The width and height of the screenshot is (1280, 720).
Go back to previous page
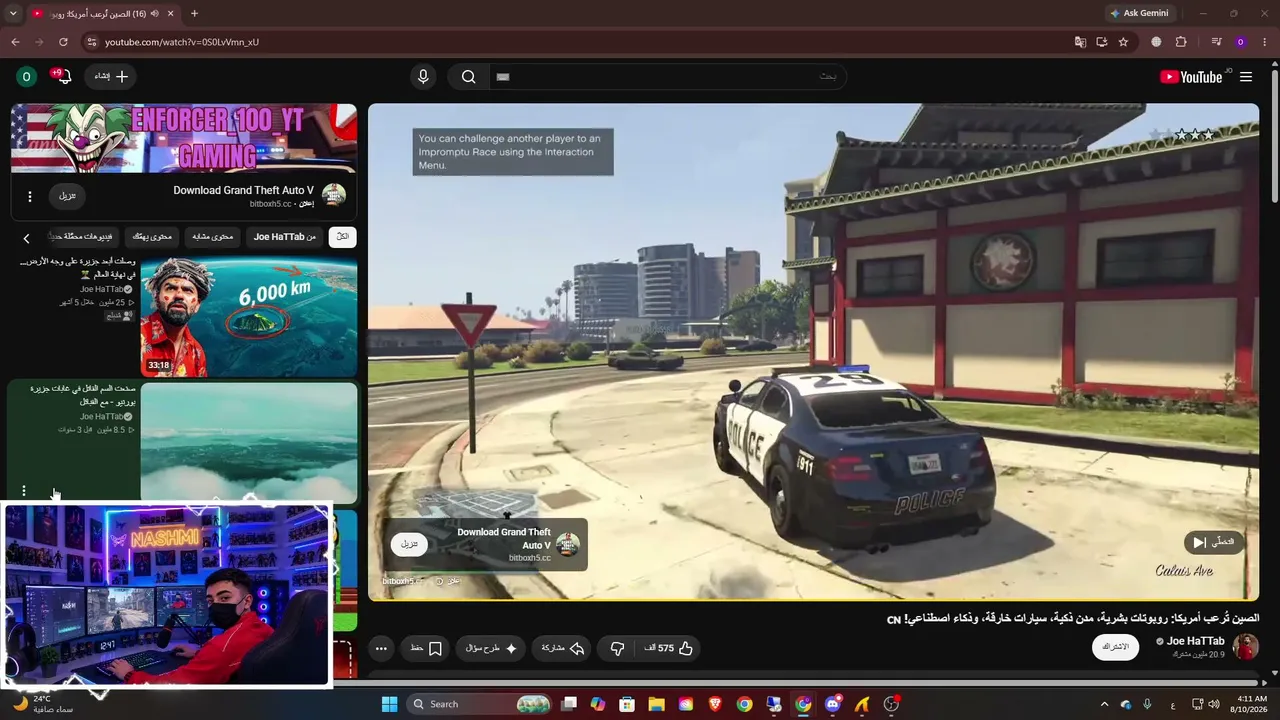click(x=15, y=42)
